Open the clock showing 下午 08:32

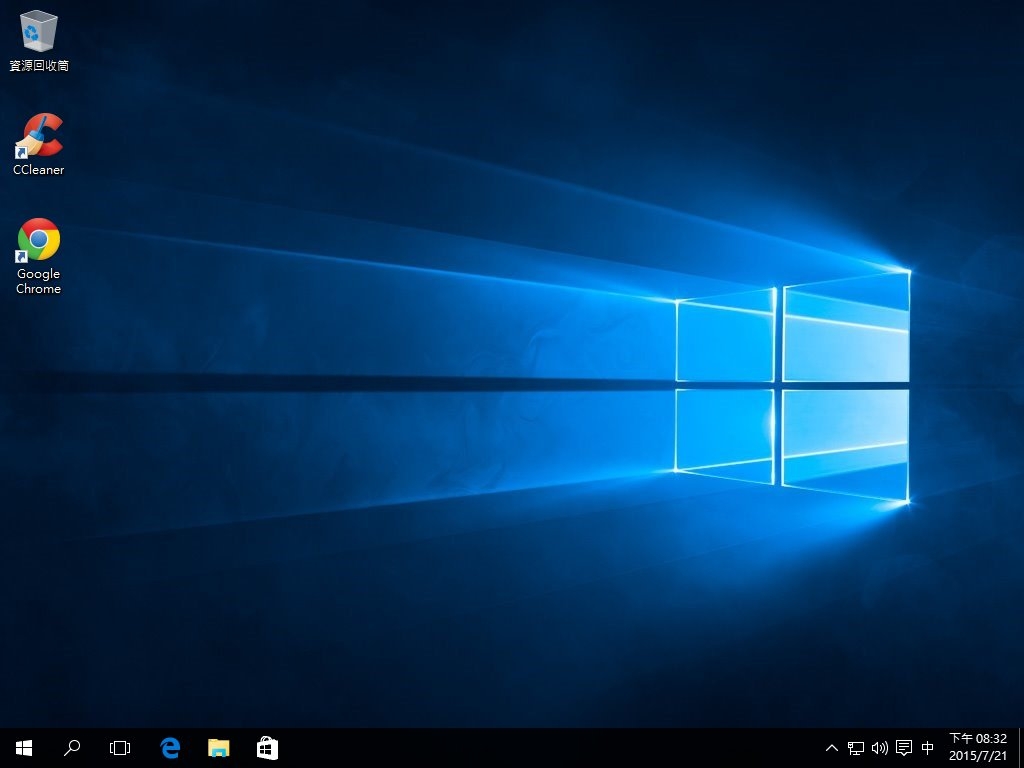point(978,748)
